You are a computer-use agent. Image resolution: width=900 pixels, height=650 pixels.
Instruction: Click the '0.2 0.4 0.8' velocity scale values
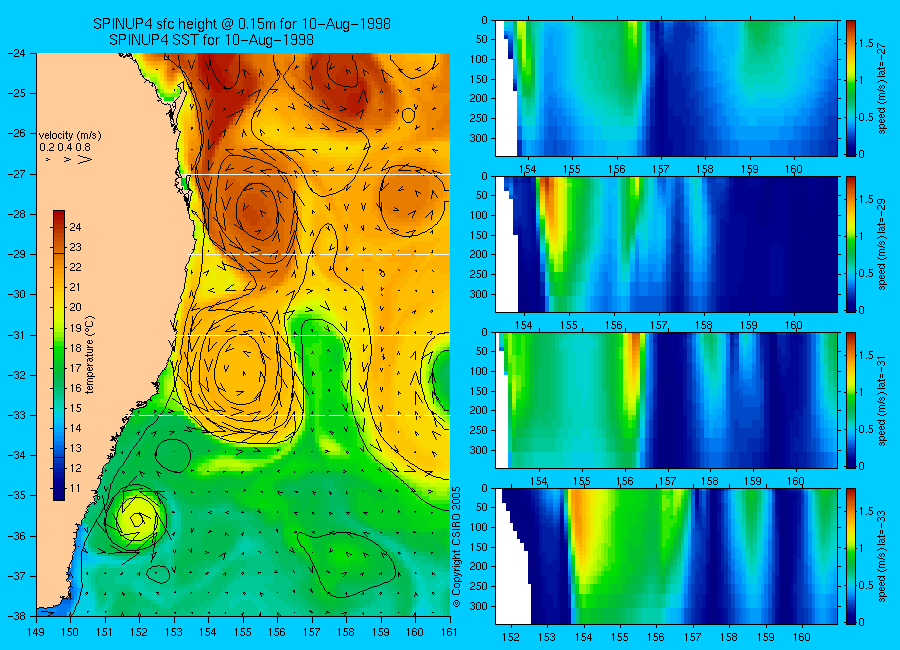click(65, 148)
